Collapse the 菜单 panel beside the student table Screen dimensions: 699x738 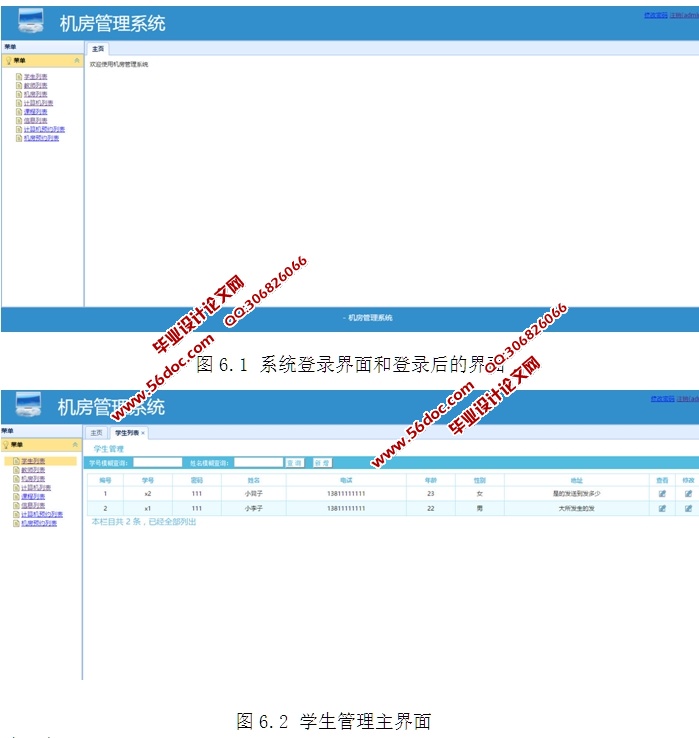pyautogui.click(x=76, y=444)
